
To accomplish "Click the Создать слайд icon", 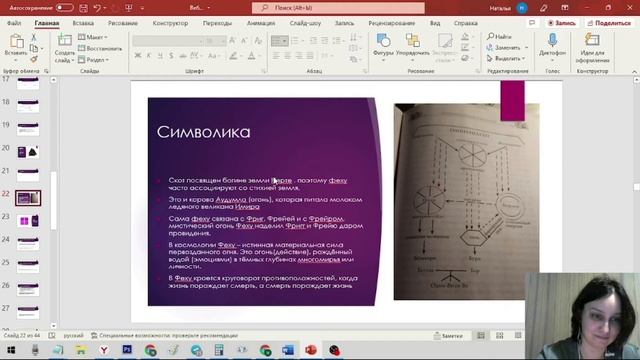I will [64, 41].
